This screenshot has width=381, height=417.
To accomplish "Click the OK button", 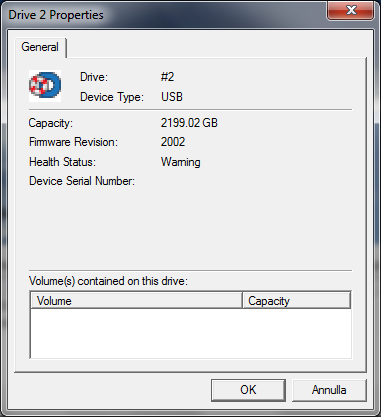I will 248,390.
